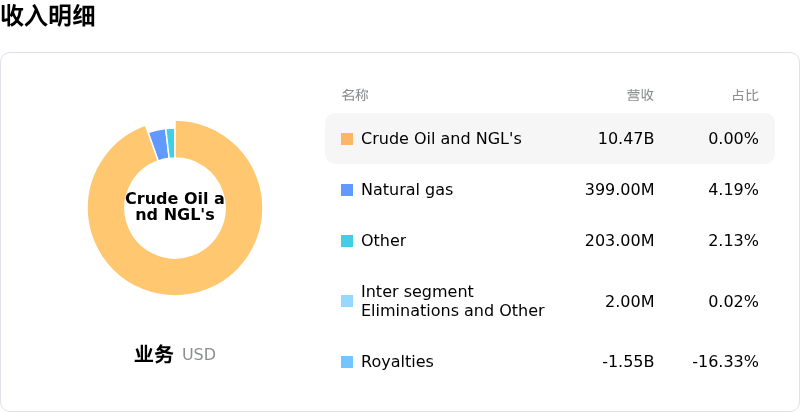Select the Crude Oil and NGL's row
The image size is (800, 412).
pos(549,139)
